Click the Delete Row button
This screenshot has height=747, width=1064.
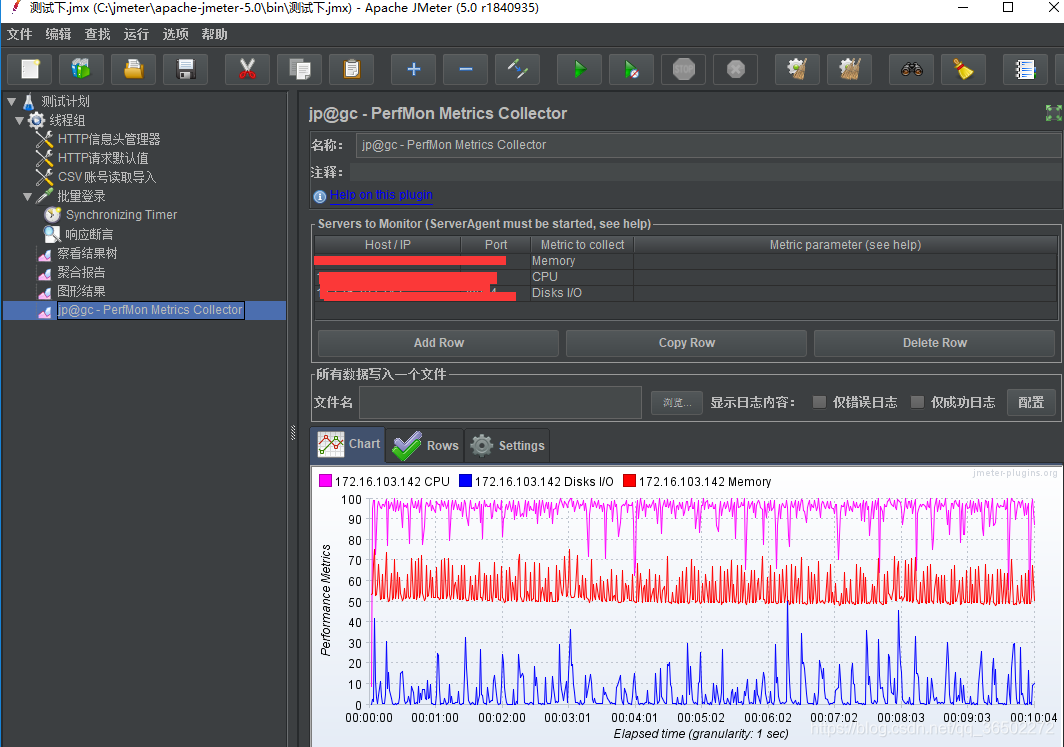coord(934,343)
